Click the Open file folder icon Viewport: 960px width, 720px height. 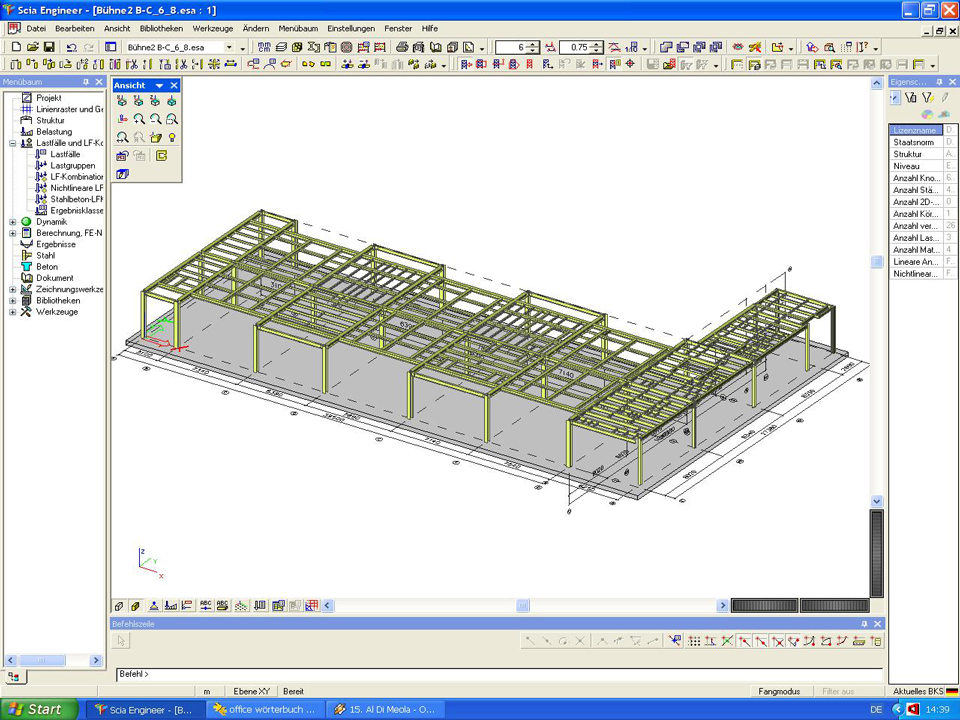pyautogui.click(x=33, y=47)
